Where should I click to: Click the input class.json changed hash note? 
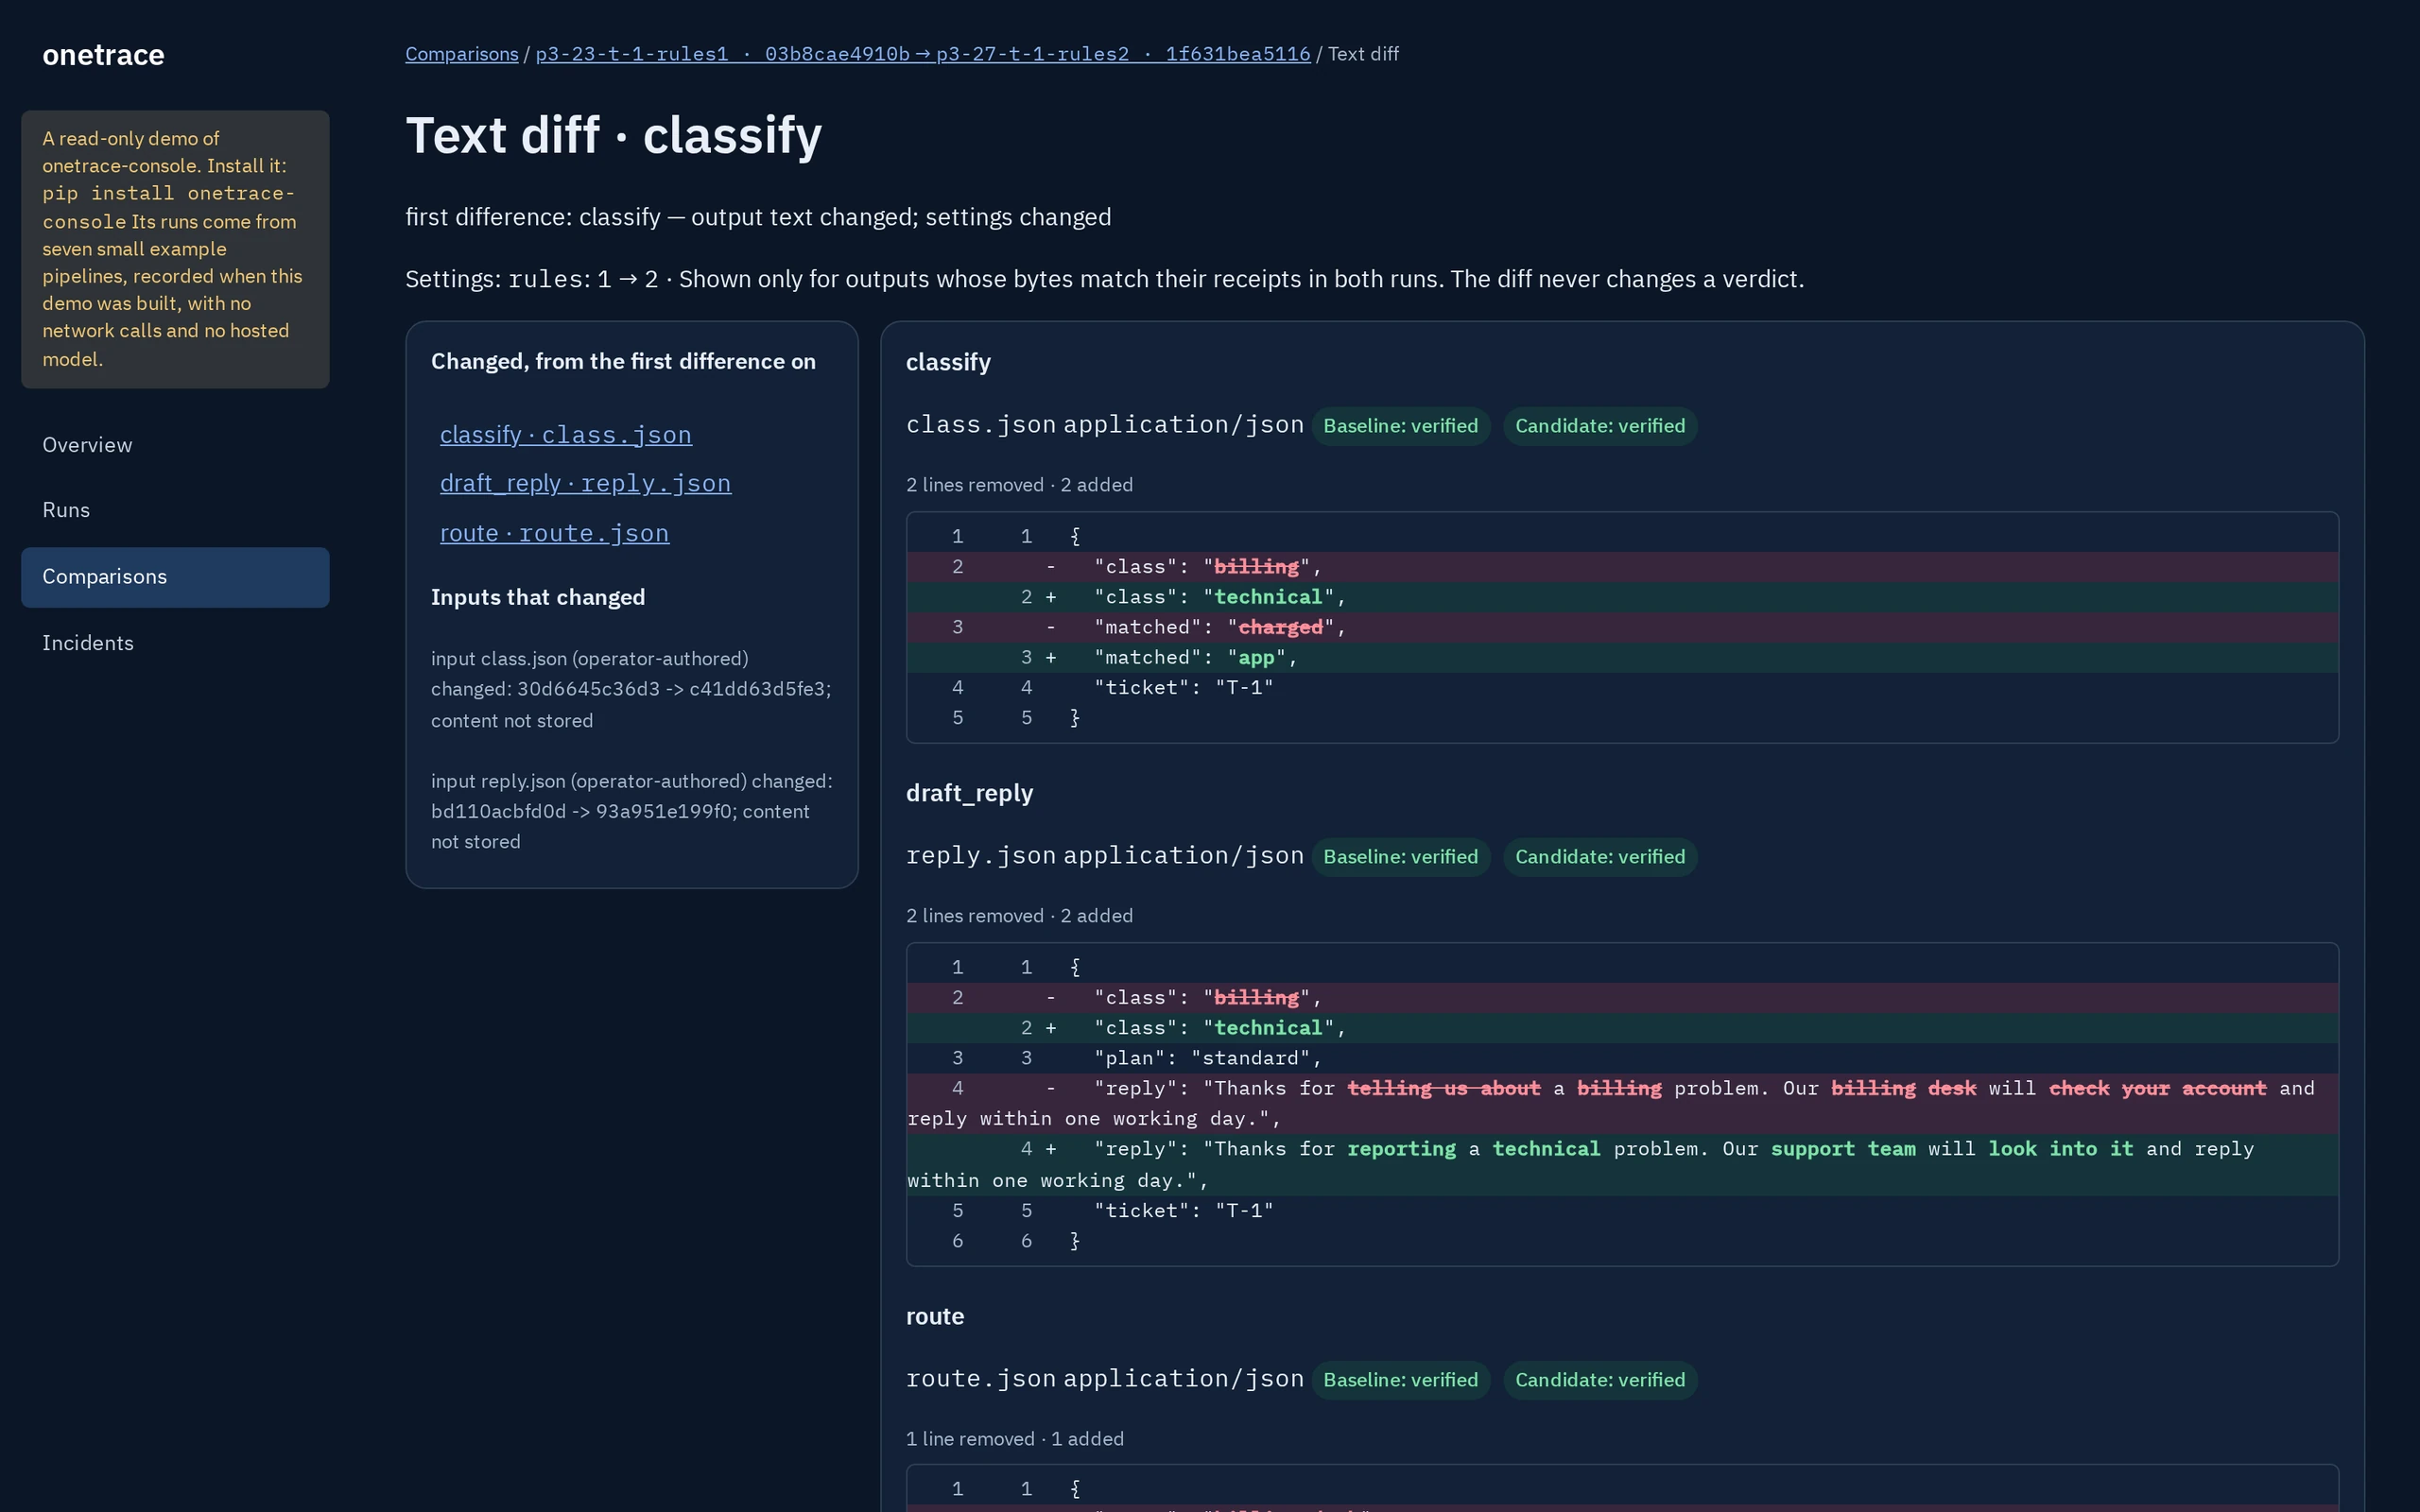pos(632,690)
